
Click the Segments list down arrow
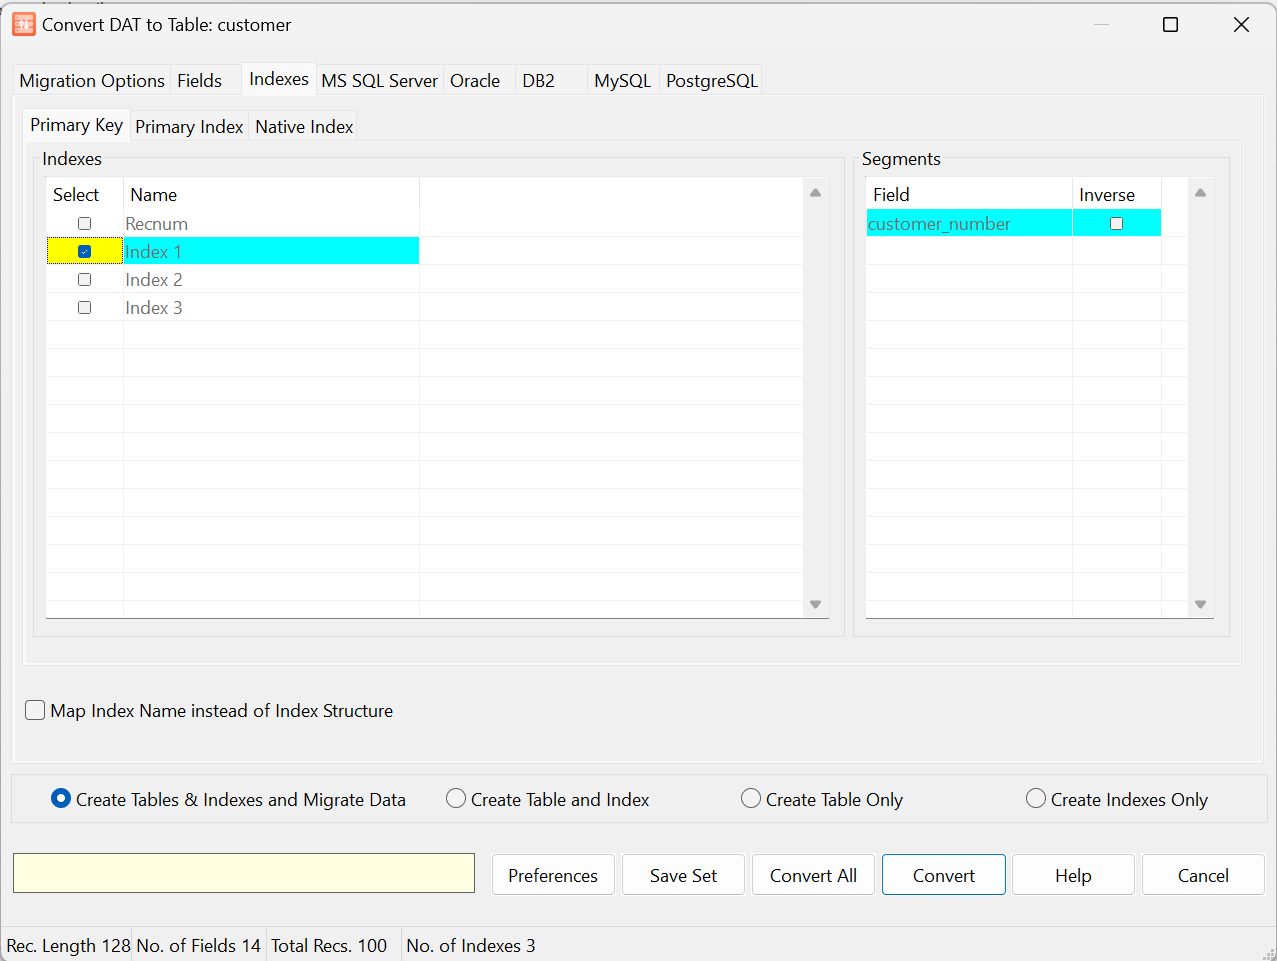pyautogui.click(x=1200, y=604)
